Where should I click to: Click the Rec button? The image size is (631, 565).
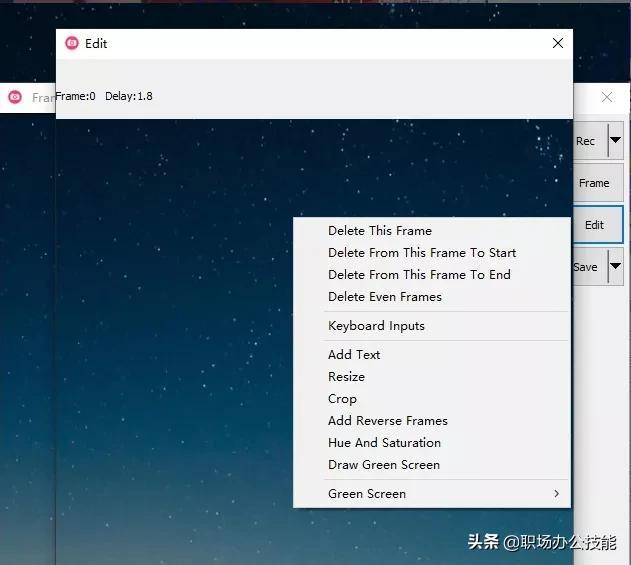(x=590, y=141)
